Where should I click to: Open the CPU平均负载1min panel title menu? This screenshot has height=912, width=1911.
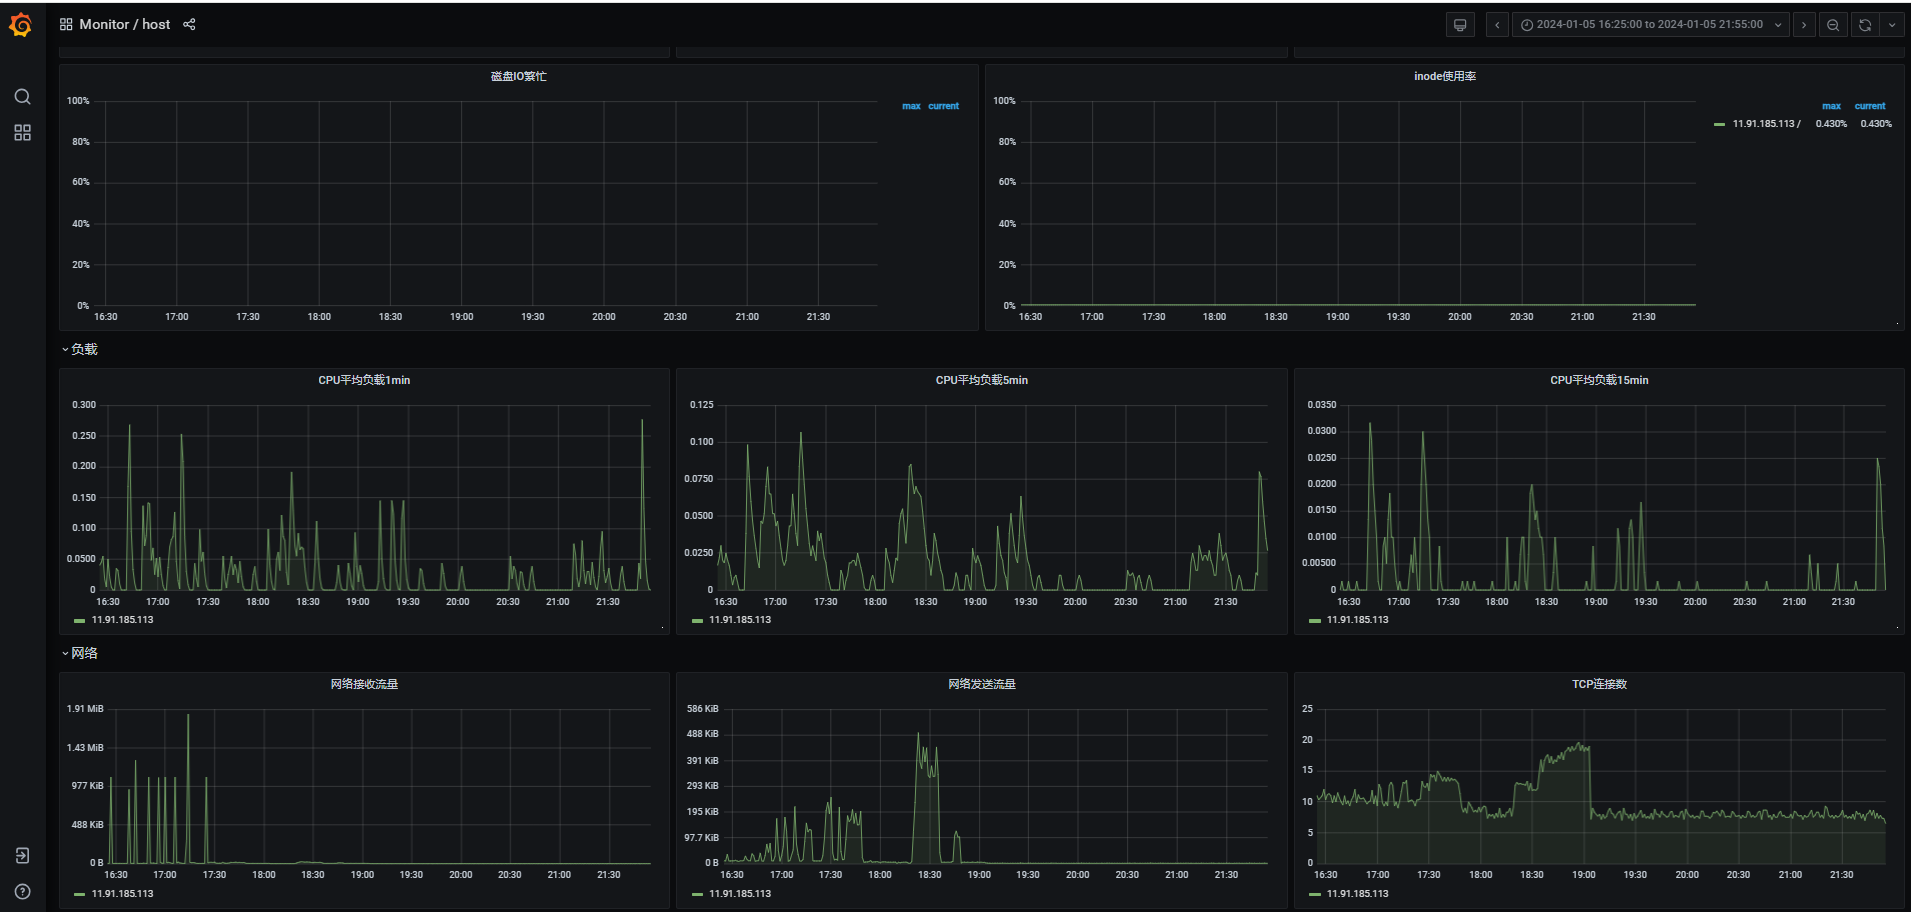click(x=364, y=380)
